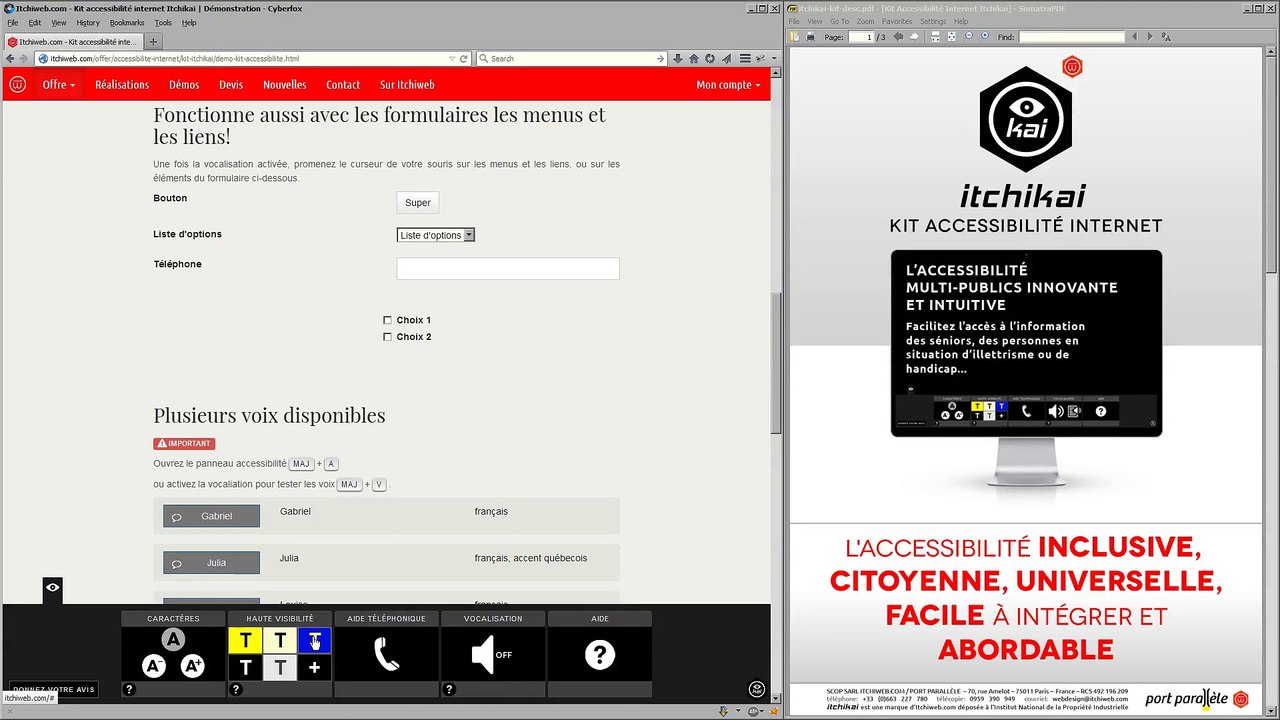Open help tip under Haute Visibilité panel
1280x720 pixels.
[236, 689]
